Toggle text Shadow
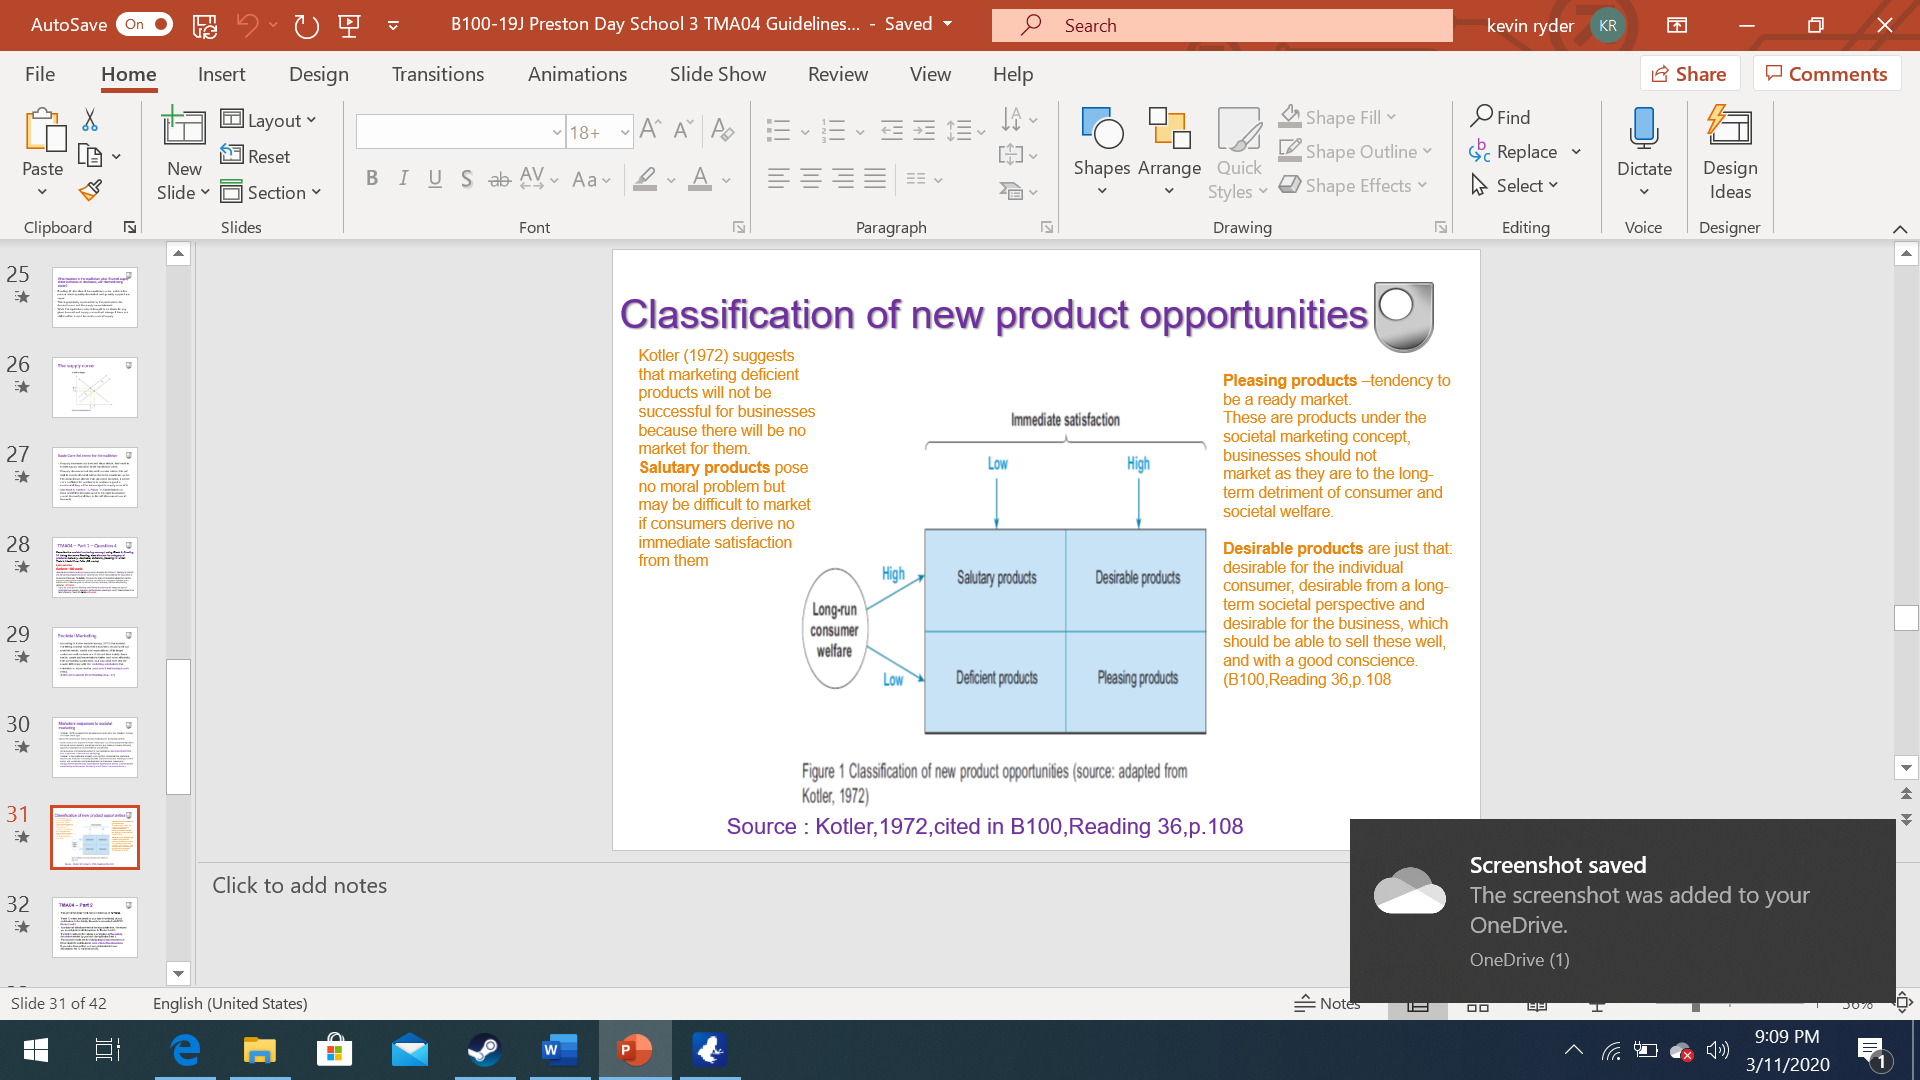The image size is (1920, 1080). tap(467, 179)
